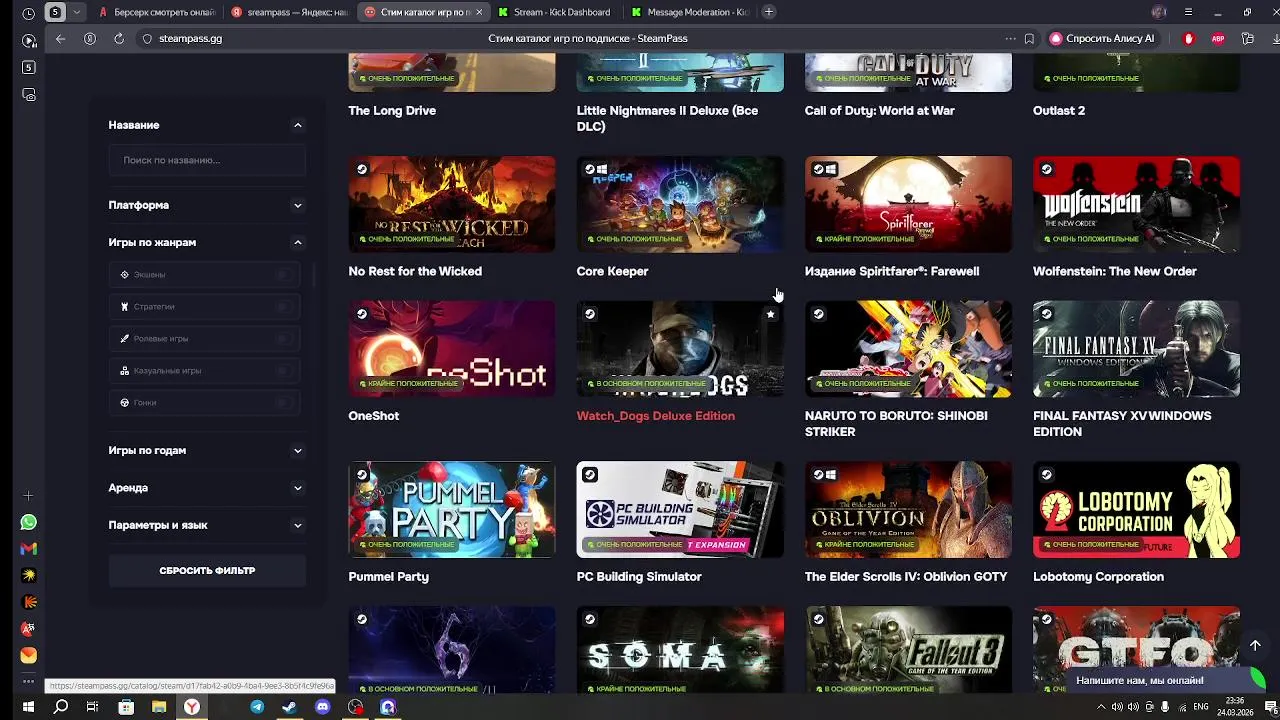Open the downloads arrow icon in browser toolbar
The height and width of the screenshot is (720, 1280).
point(1274,38)
